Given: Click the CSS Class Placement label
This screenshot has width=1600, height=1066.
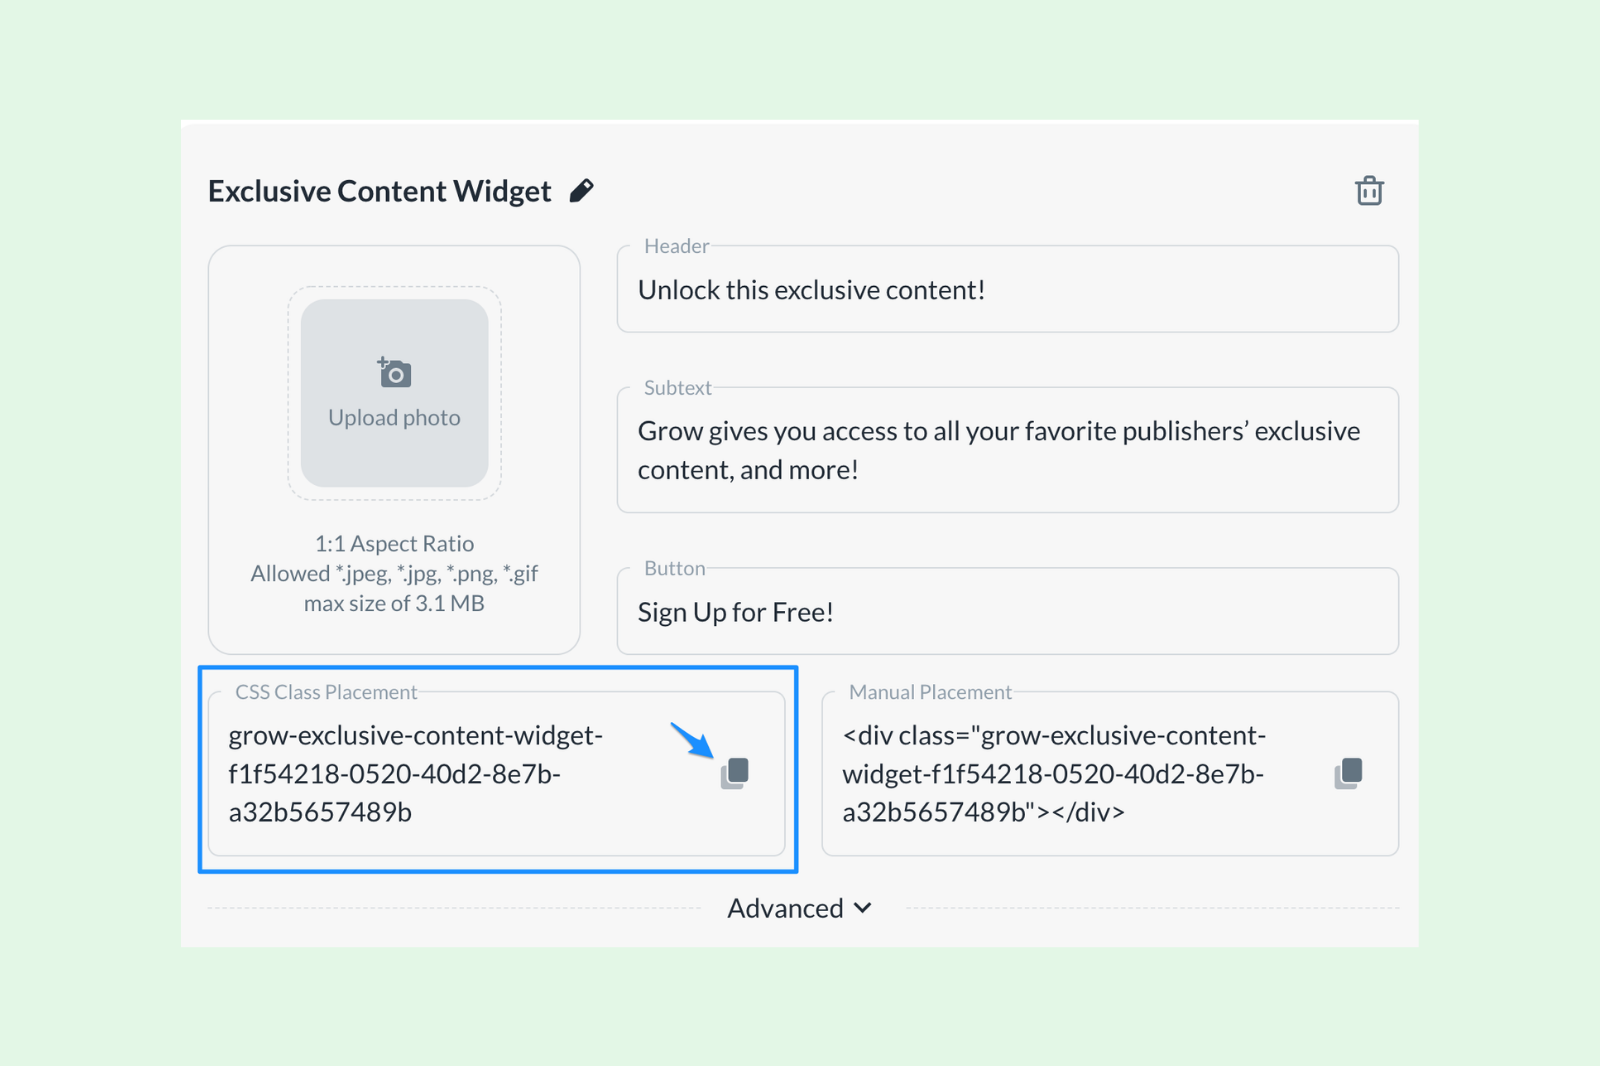Looking at the screenshot, I should coord(326,692).
